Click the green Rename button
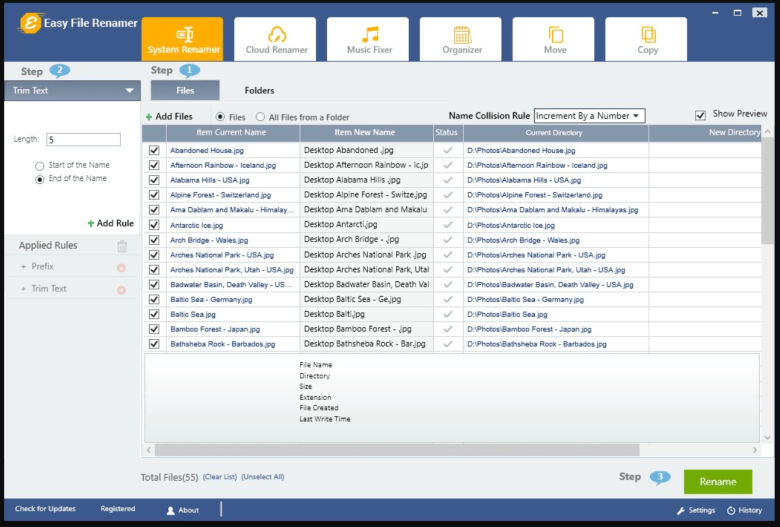This screenshot has height=527, width=780. pyautogui.click(x=718, y=482)
